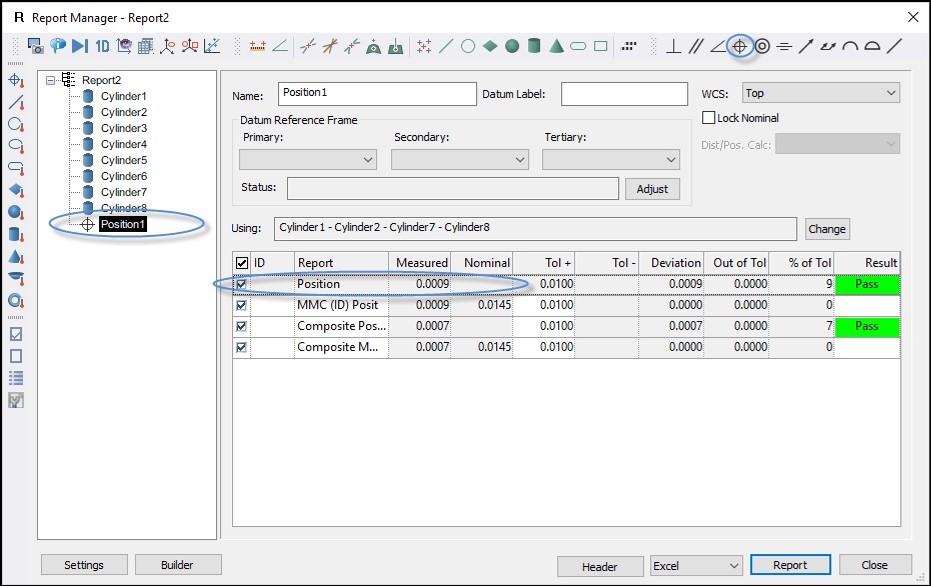Click the camera snapshot toolbar icon

coord(36,46)
